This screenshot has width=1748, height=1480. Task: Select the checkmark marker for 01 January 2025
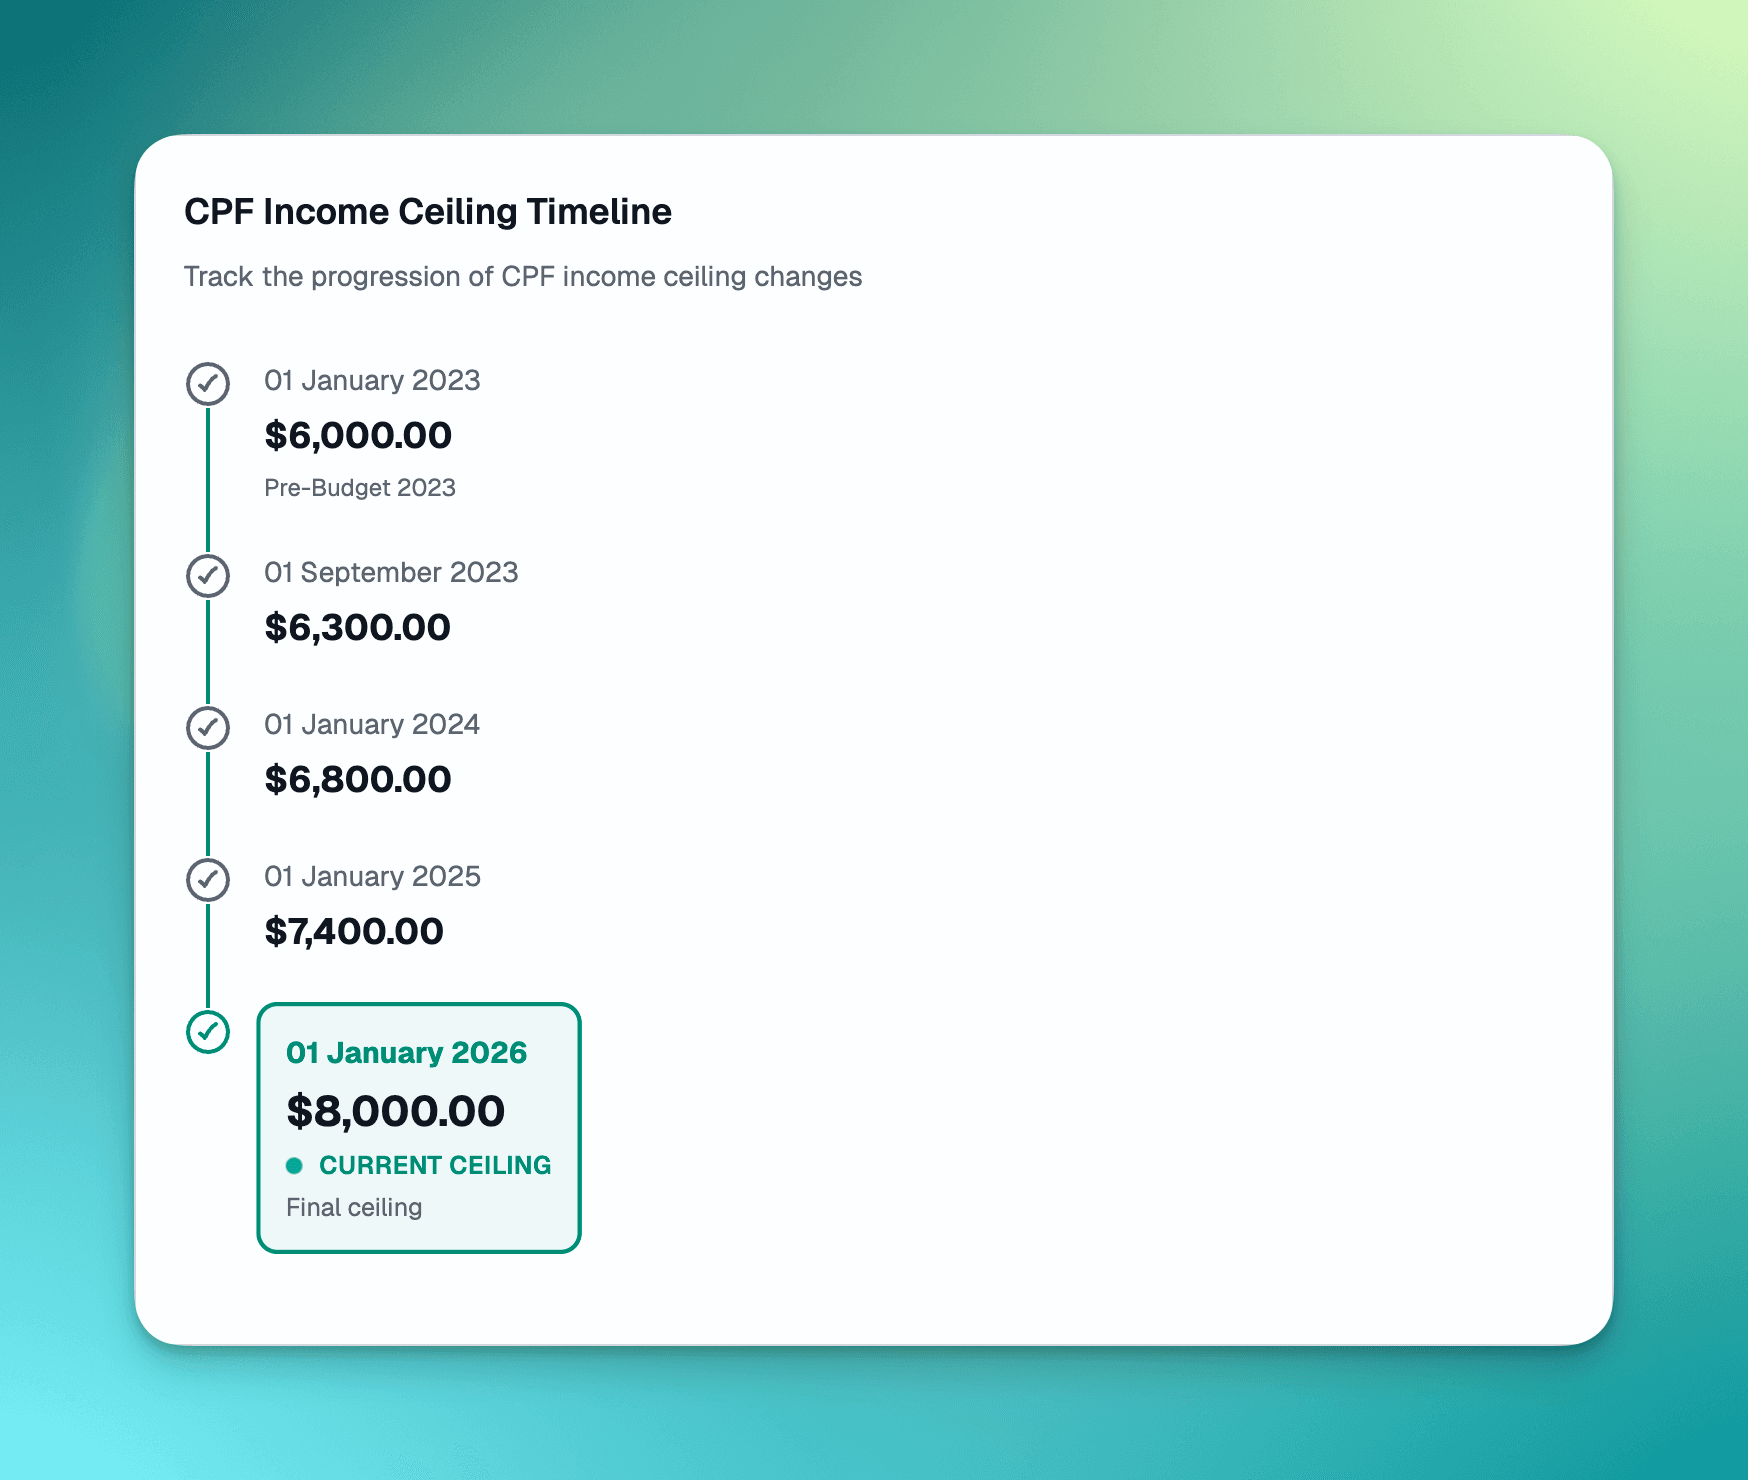[208, 880]
